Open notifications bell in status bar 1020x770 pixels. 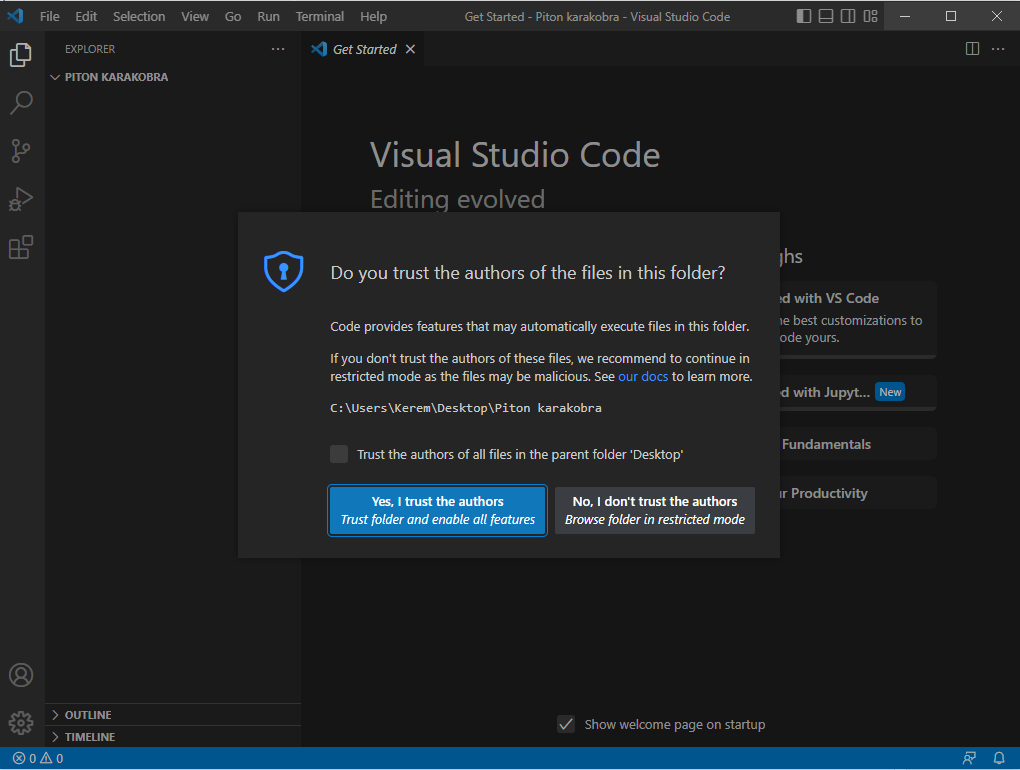[999, 758]
